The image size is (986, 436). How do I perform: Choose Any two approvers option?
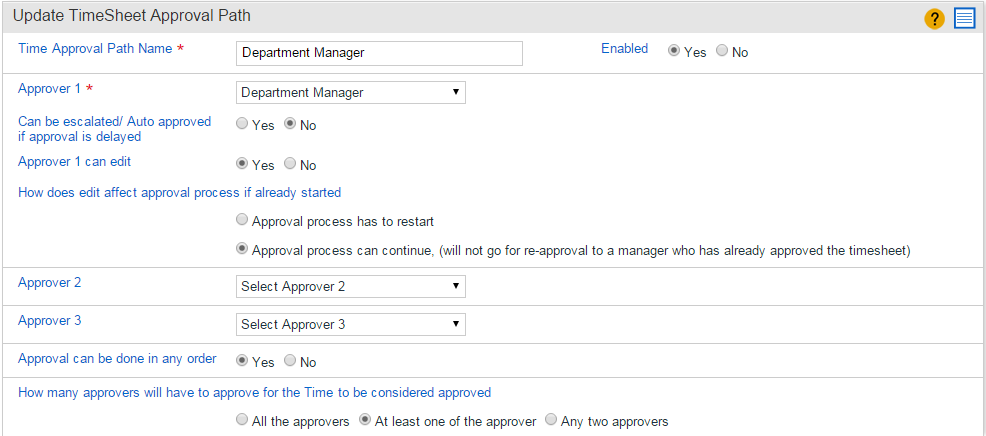[551, 420]
